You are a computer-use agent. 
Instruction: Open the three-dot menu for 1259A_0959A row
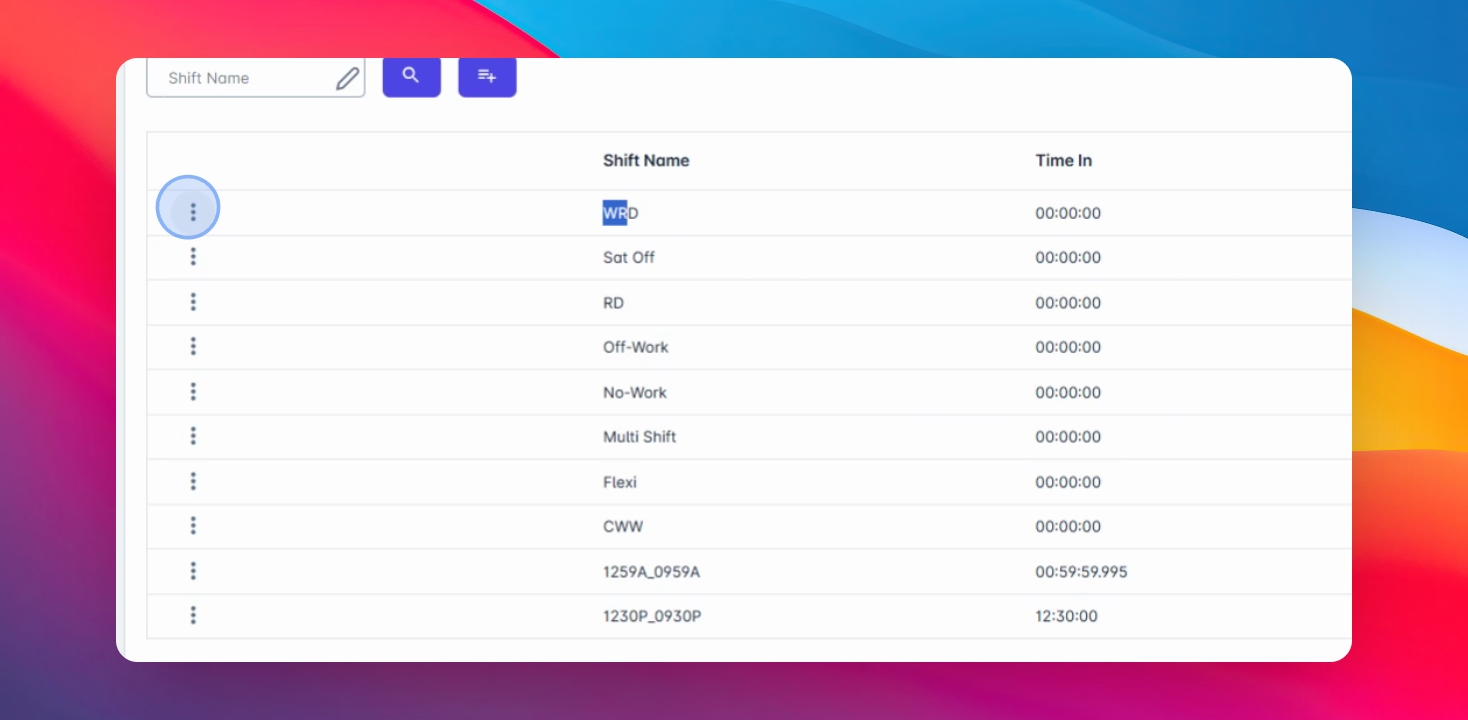click(193, 571)
